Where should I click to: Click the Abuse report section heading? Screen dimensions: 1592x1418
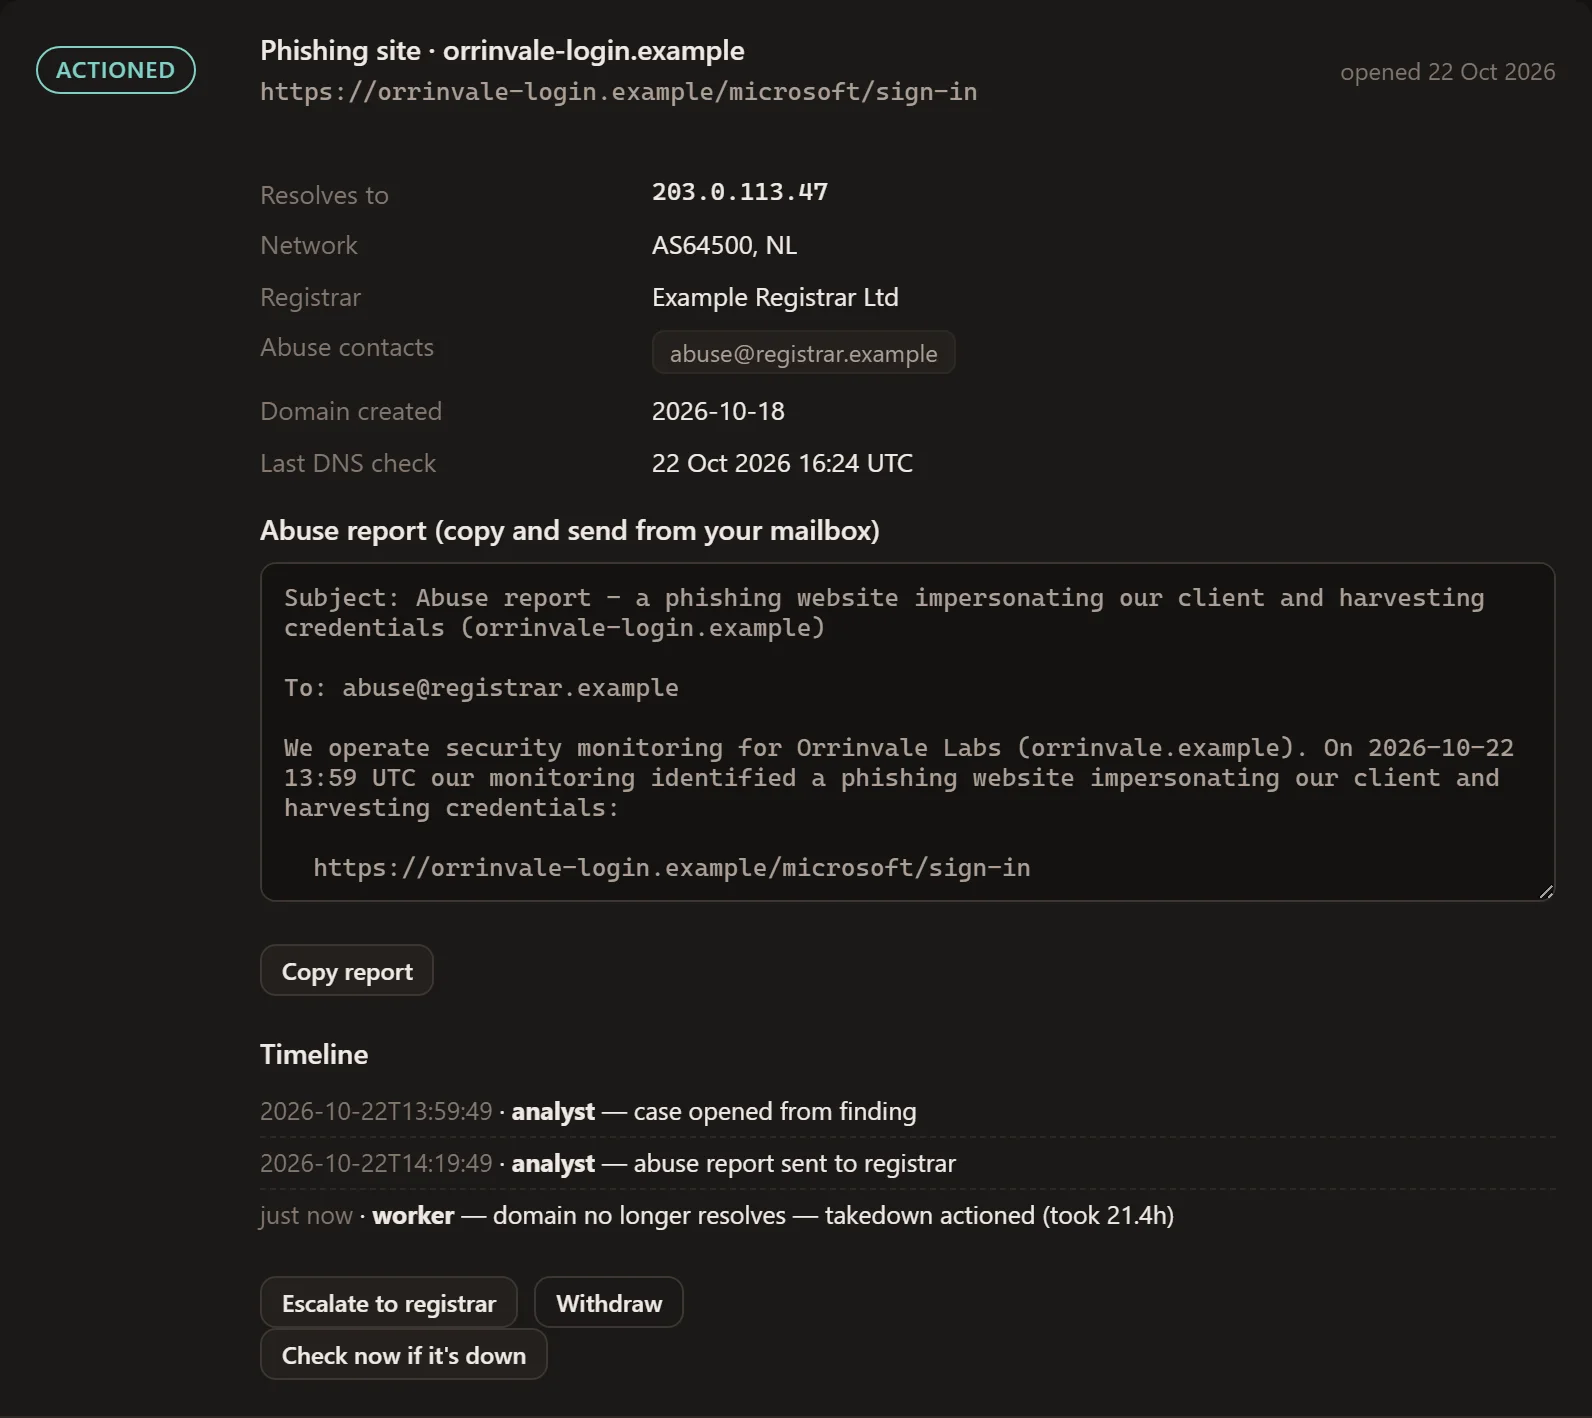coord(569,530)
